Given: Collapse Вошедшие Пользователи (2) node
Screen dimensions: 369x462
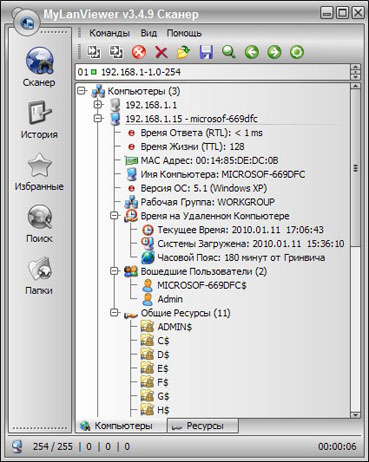Looking at the screenshot, I should [x=114, y=271].
